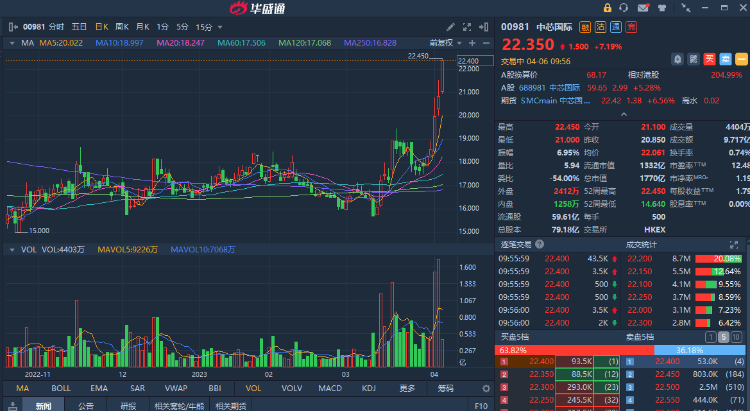The width and height of the screenshot is (750, 411).
Task: Switch to 周K weekly chart
Action: tap(122, 27)
